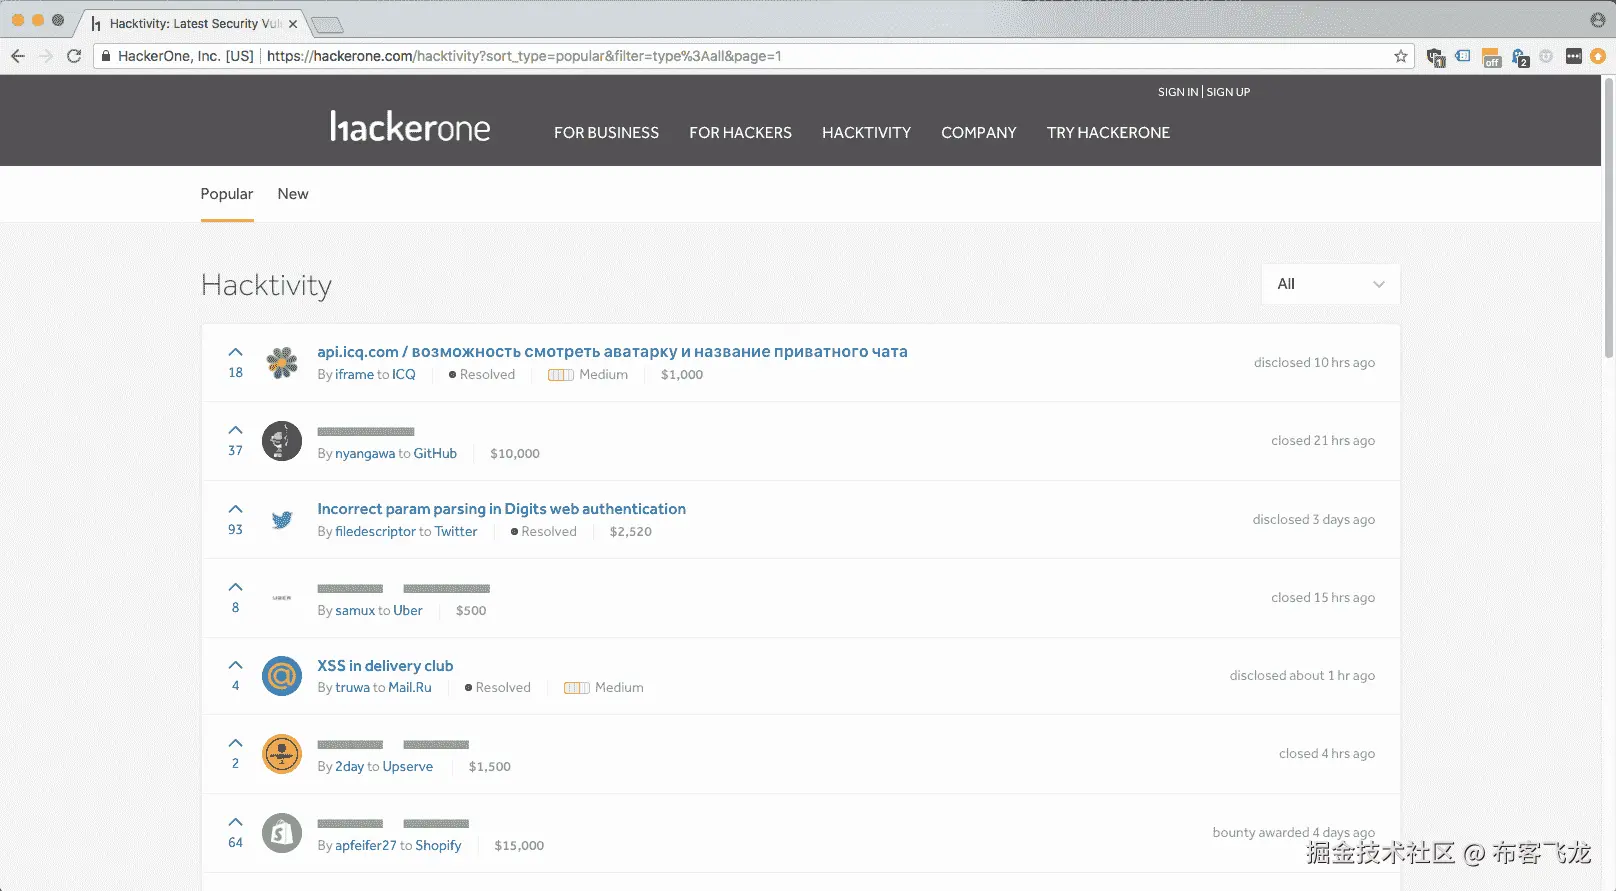View samux's hacker profile
This screenshot has height=891, width=1616.
[x=355, y=611]
